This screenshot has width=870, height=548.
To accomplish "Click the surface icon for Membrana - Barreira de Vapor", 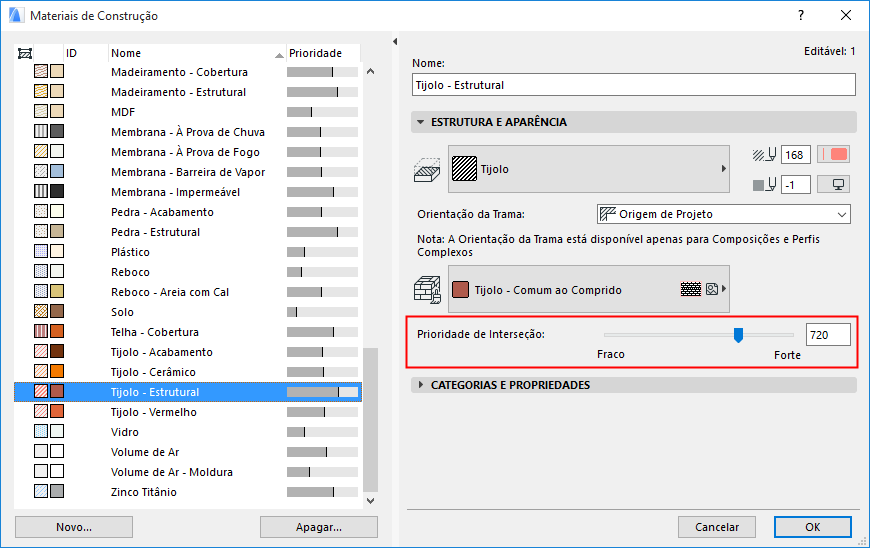I will click(57, 171).
